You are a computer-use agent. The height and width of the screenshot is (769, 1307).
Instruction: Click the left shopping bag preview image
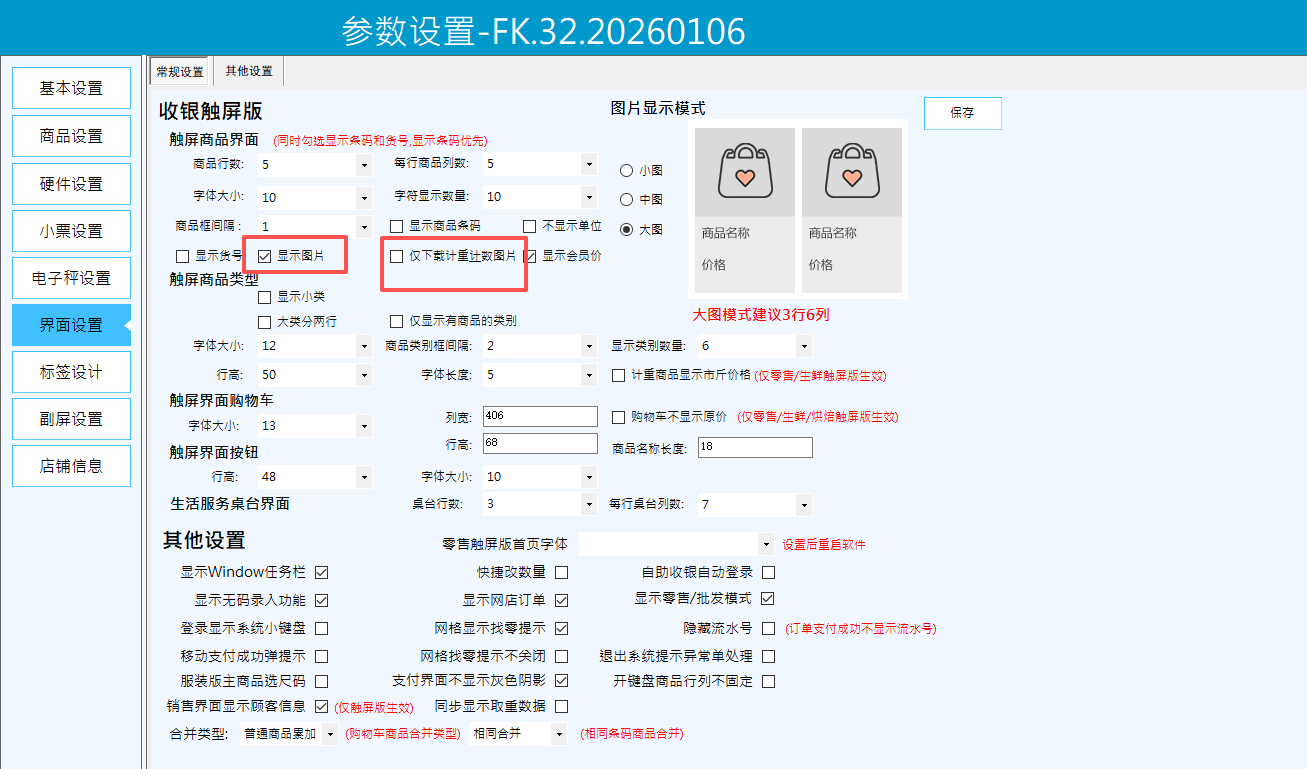pyautogui.click(x=744, y=171)
